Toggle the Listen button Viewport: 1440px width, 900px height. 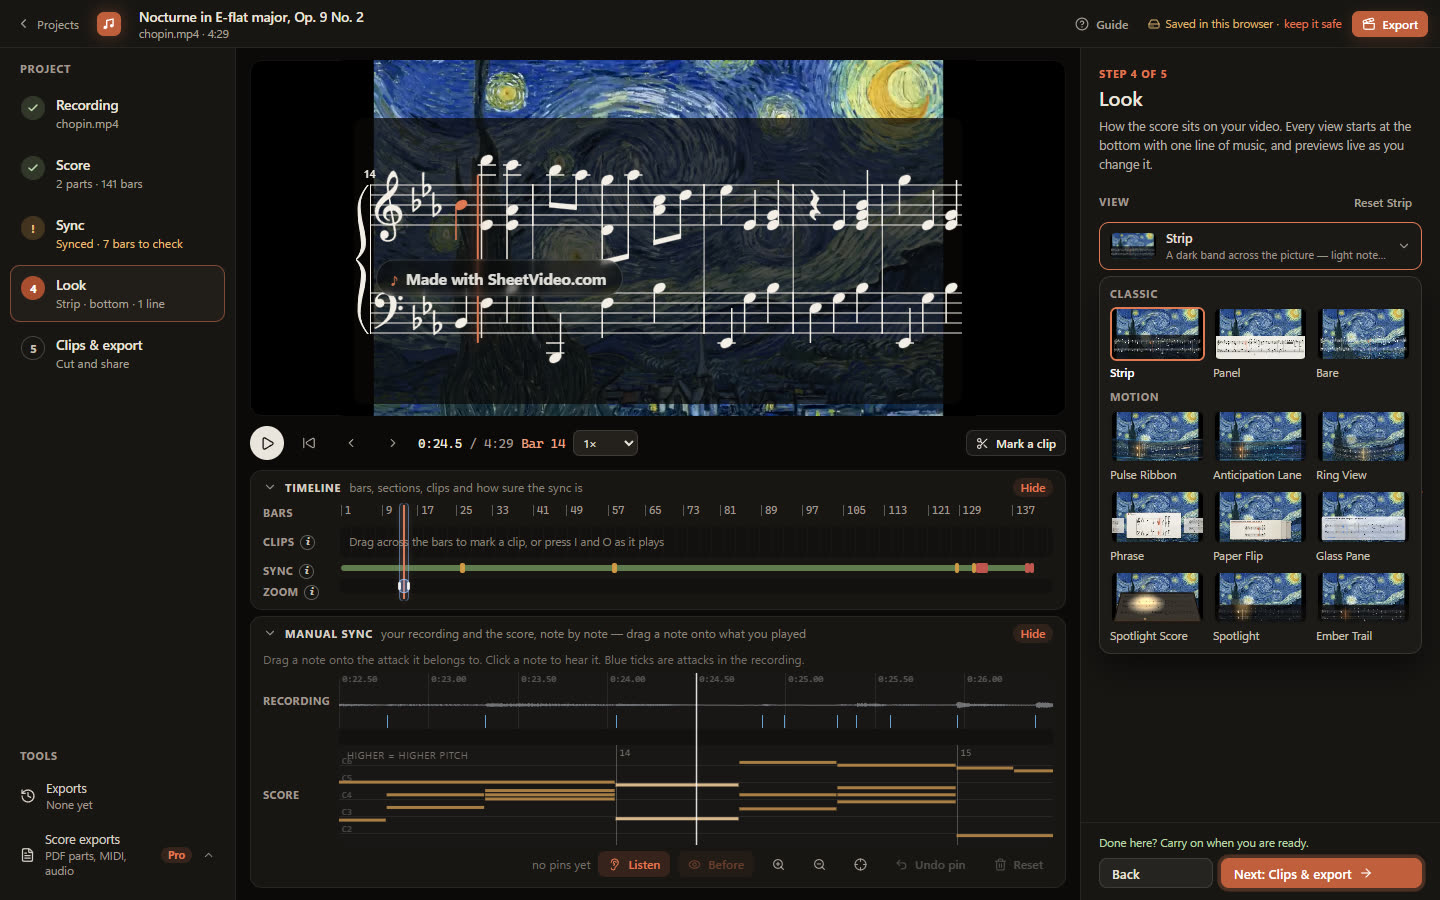point(634,865)
